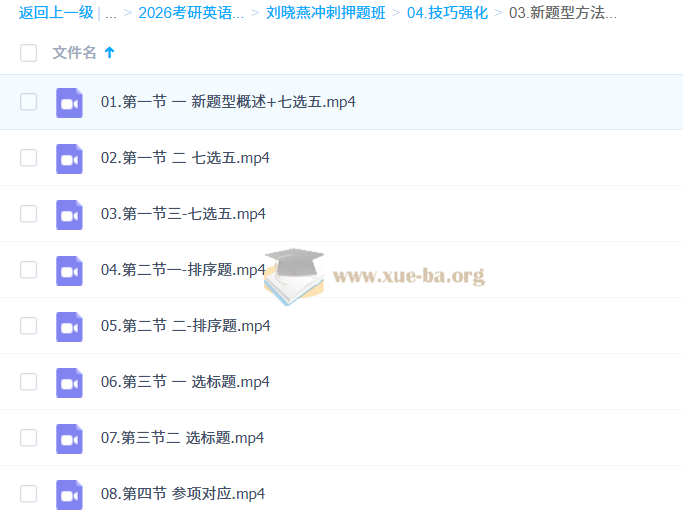Expand the collapsed ... breadcrumb path
Image resolution: width=683 pixels, height=520 pixels.
pos(111,13)
